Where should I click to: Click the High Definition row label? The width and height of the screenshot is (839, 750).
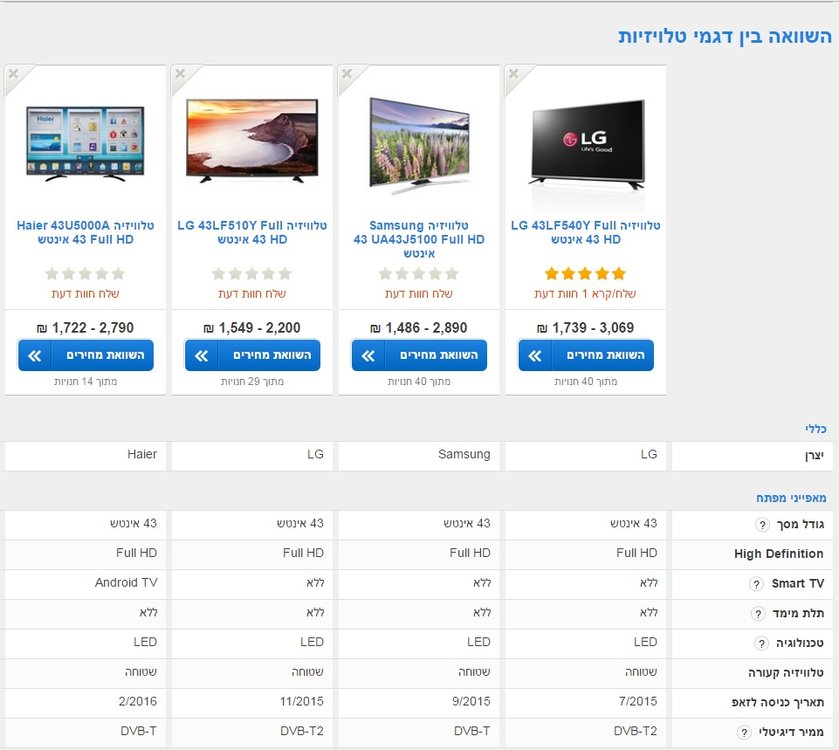779,554
